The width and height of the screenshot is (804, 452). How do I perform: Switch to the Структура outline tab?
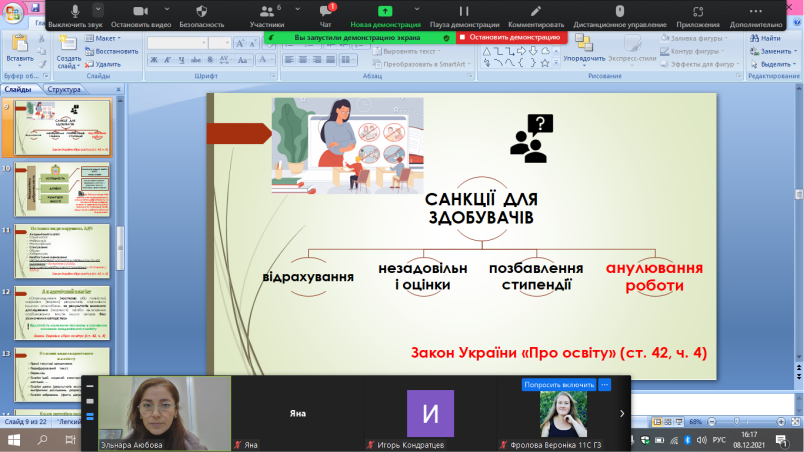[x=64, y=89]
